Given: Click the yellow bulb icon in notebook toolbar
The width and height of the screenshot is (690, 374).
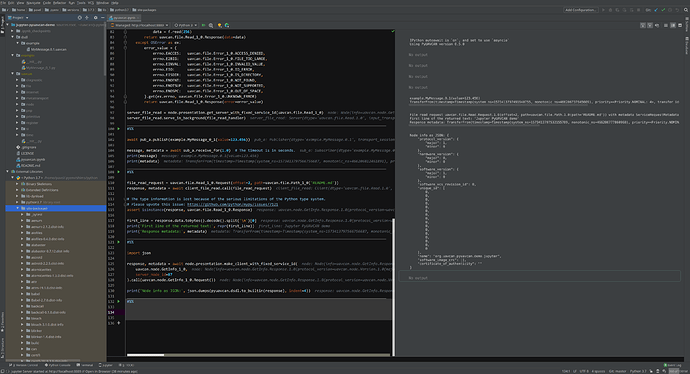Looking at the screenshot, I should click(219, 25).
